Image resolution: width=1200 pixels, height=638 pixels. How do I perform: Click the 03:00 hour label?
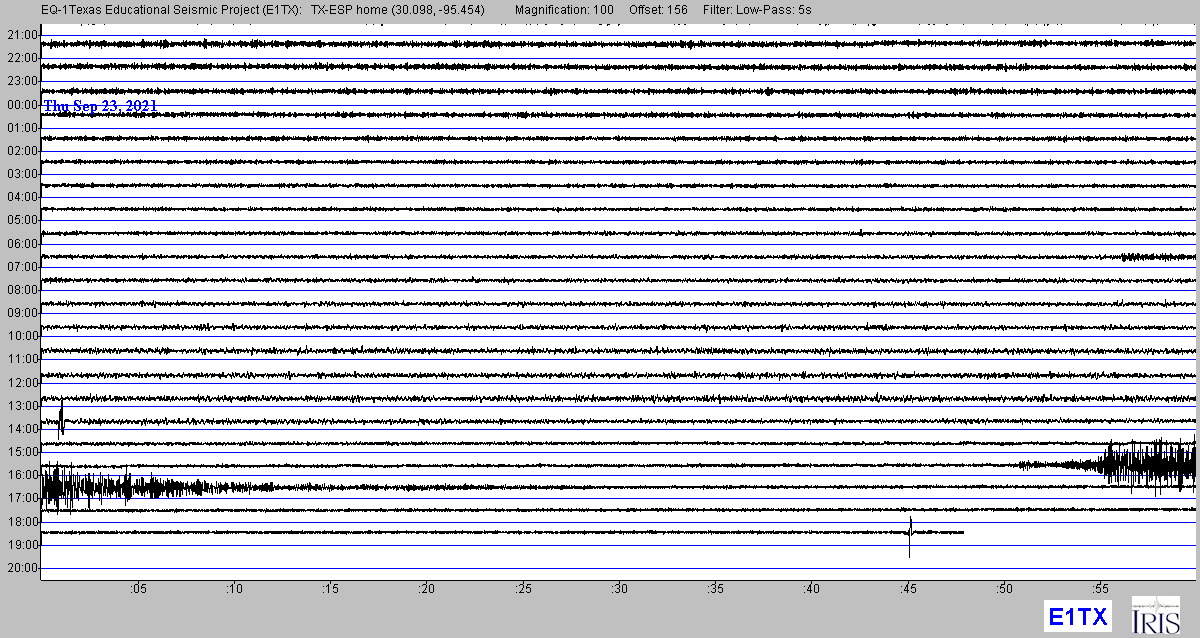[x=22, y=174]
